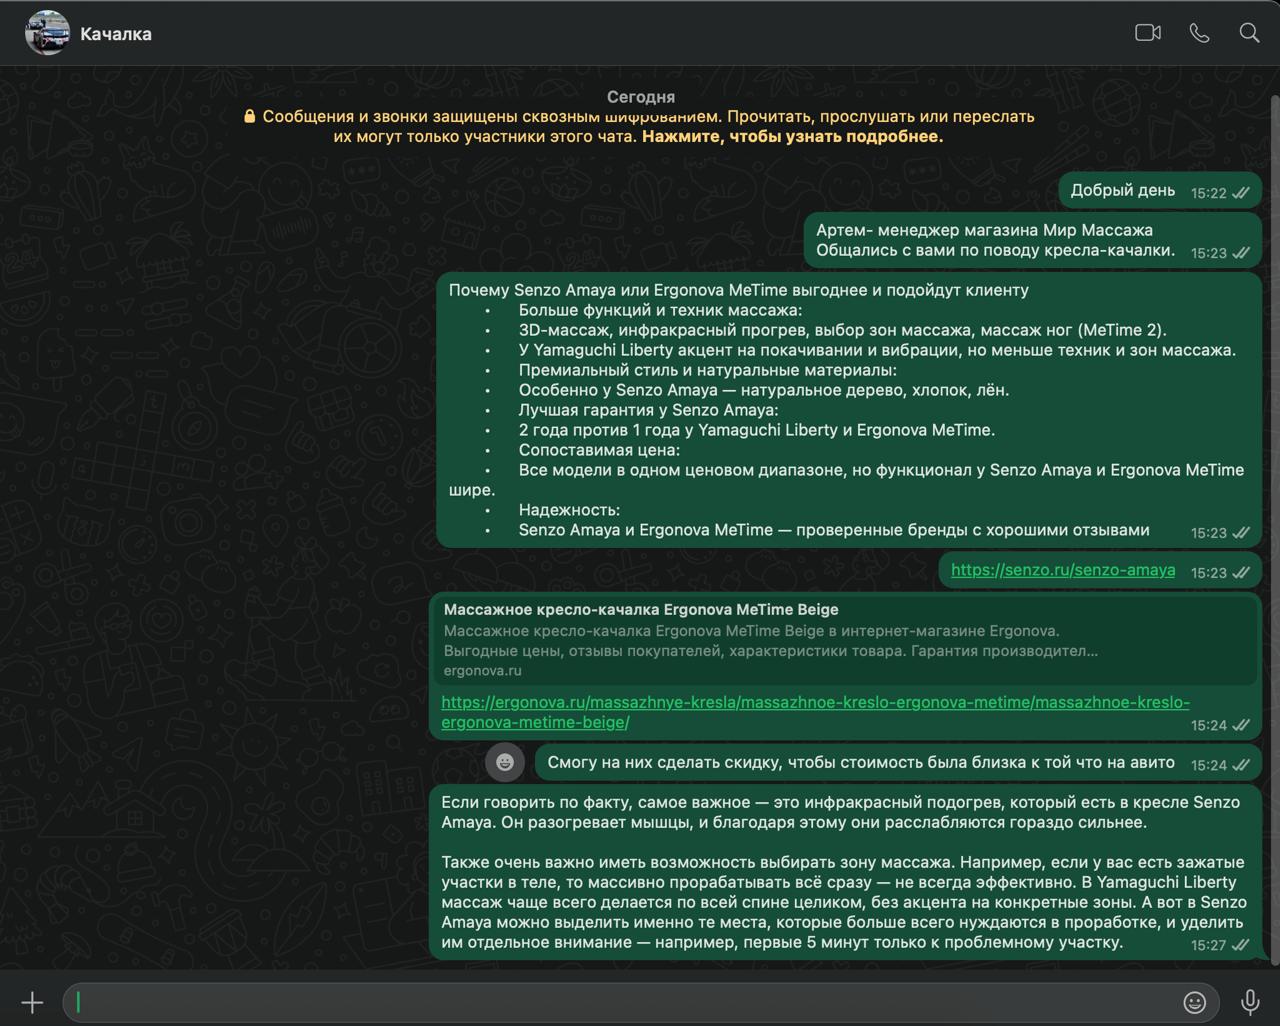Viewport: 1280px width, 1026px height.
Task: Click the 'Смогу на них сделать скидку' message
Action: coord(897,763)
